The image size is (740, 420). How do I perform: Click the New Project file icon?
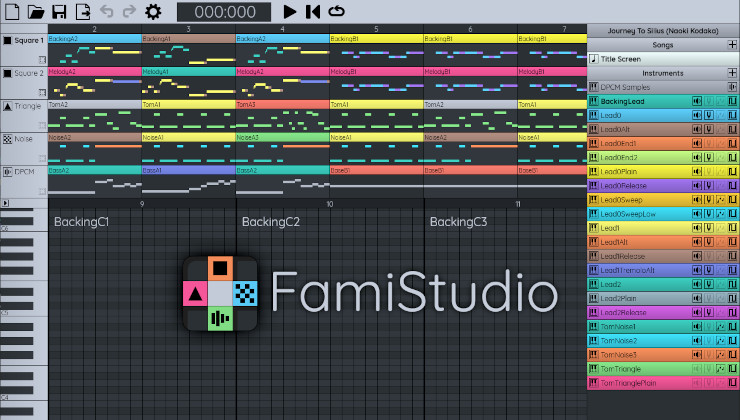(x=12, y=11)
